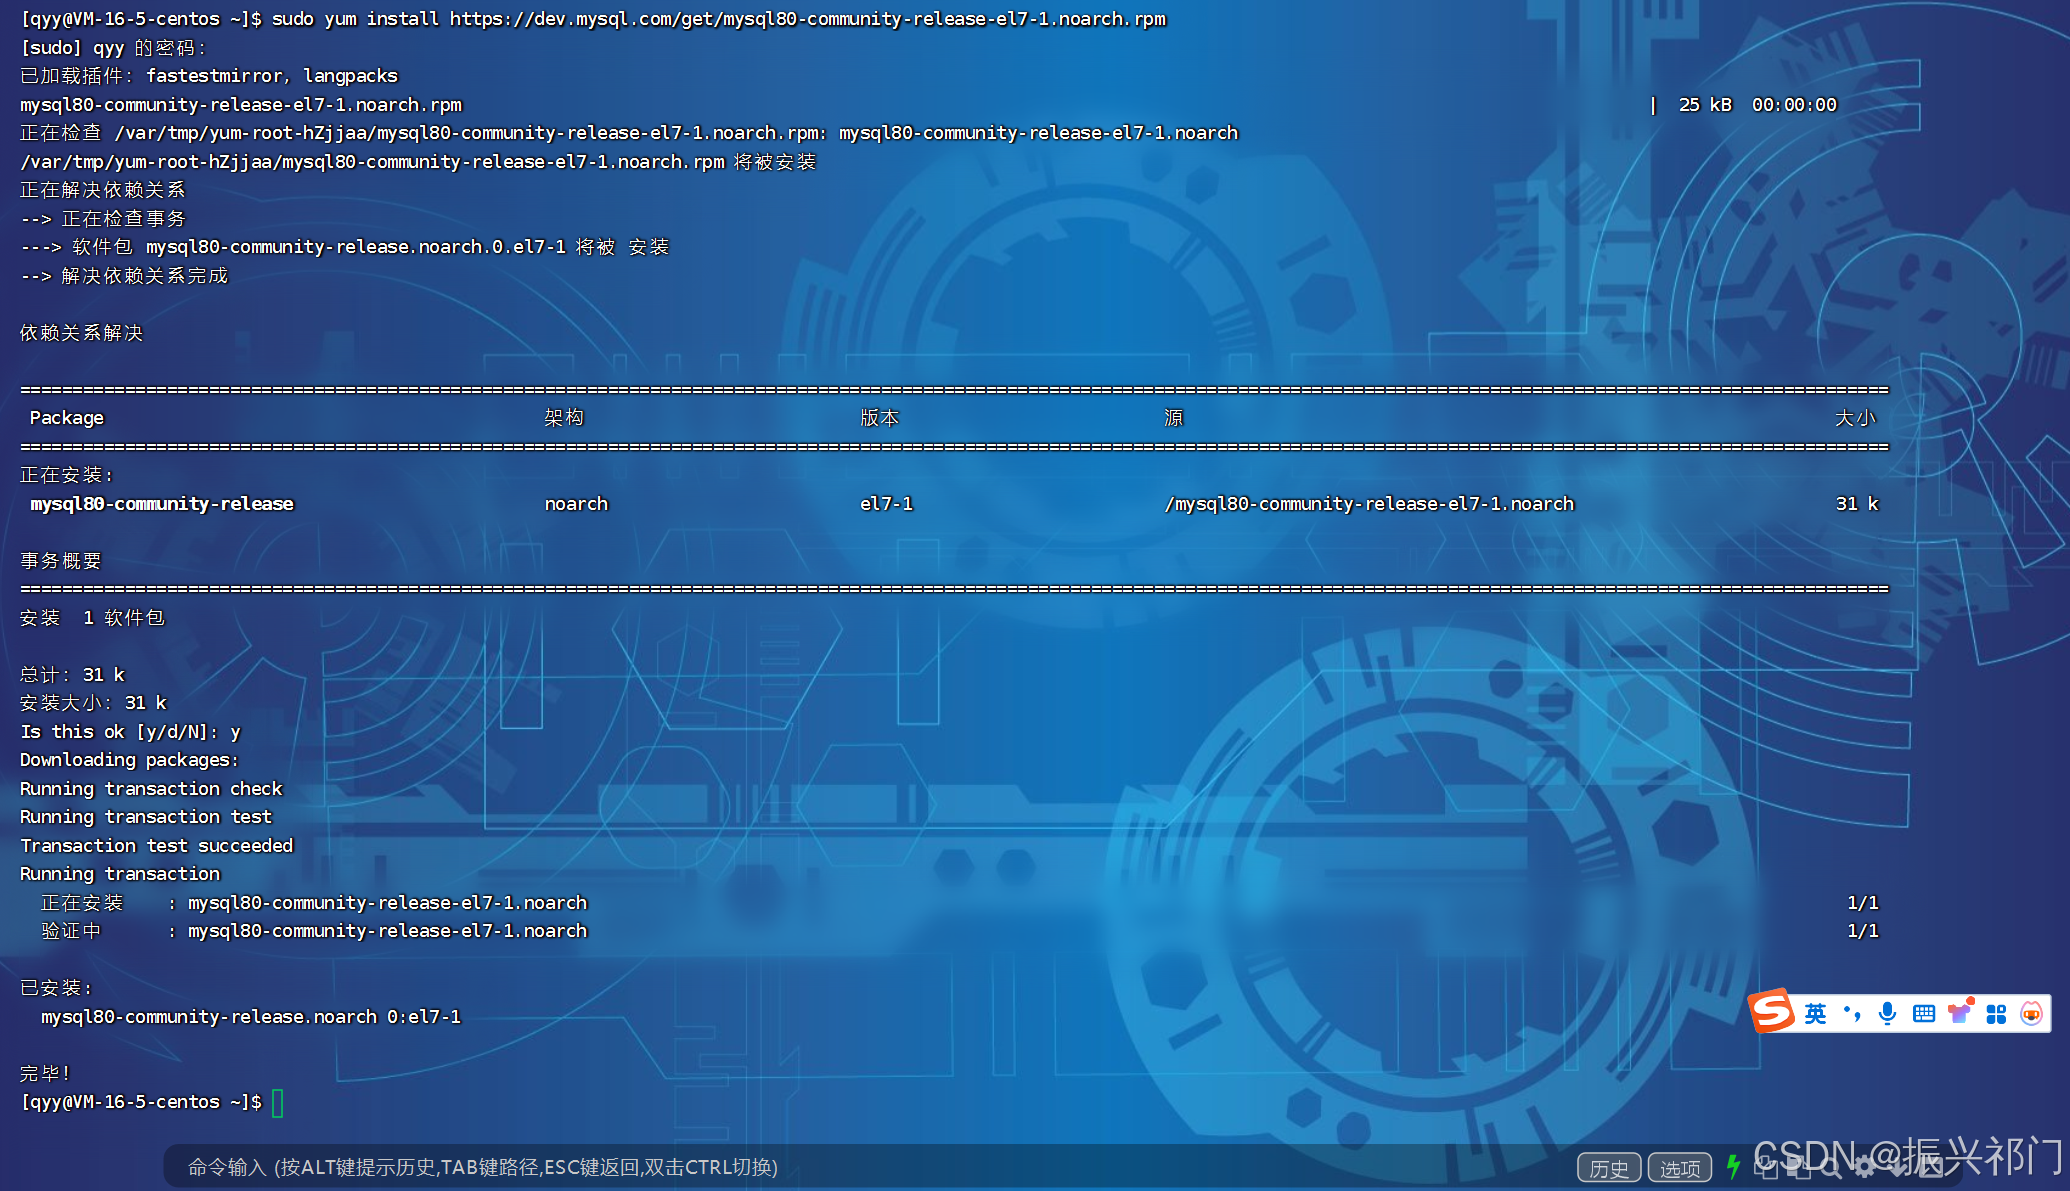This screenshot has height=1191, width=2070.
Task: Click the '00:00:00' download time
Action: tap(1794, 105)
